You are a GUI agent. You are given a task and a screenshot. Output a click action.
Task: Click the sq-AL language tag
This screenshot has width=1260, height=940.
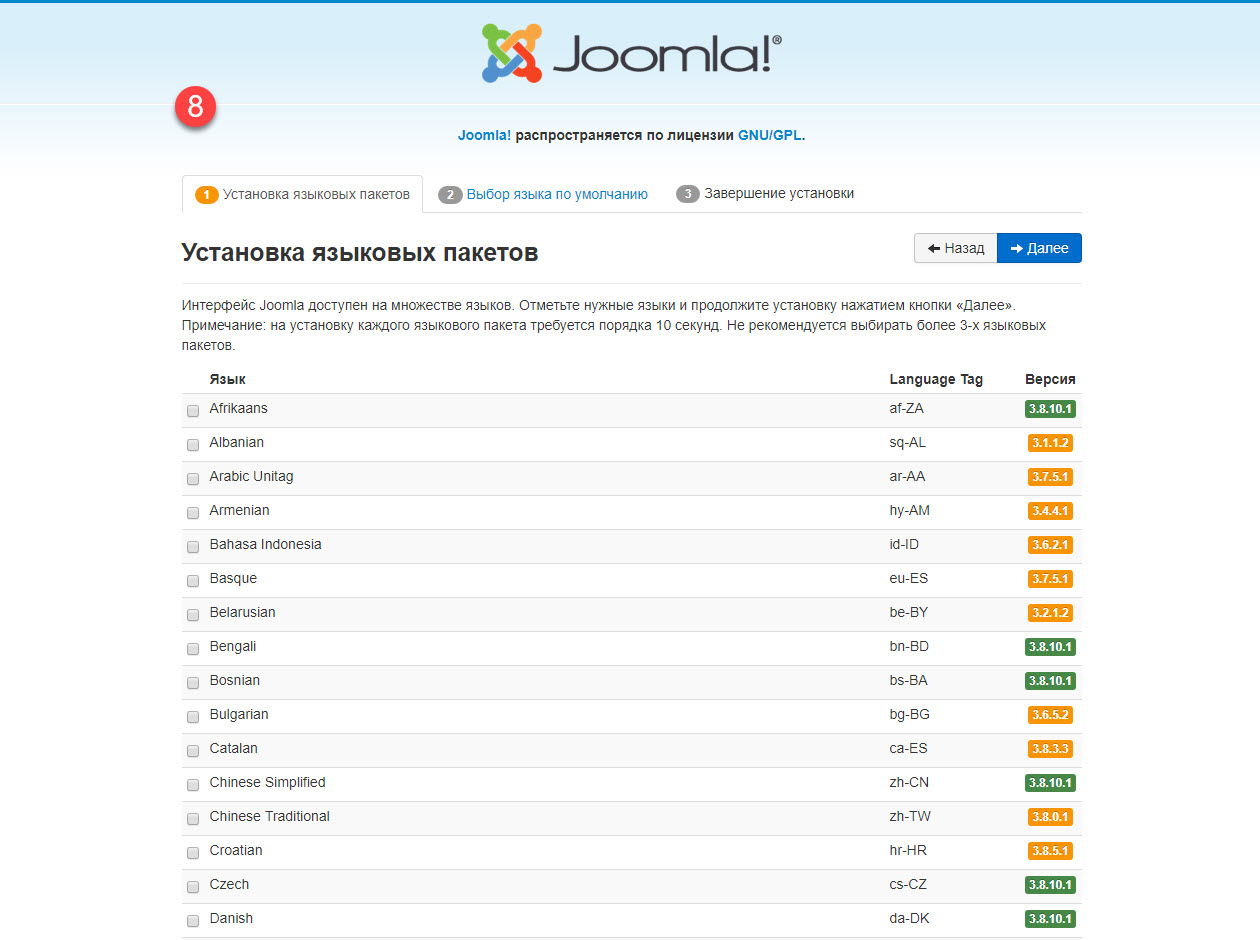click(x=908, y=442)
